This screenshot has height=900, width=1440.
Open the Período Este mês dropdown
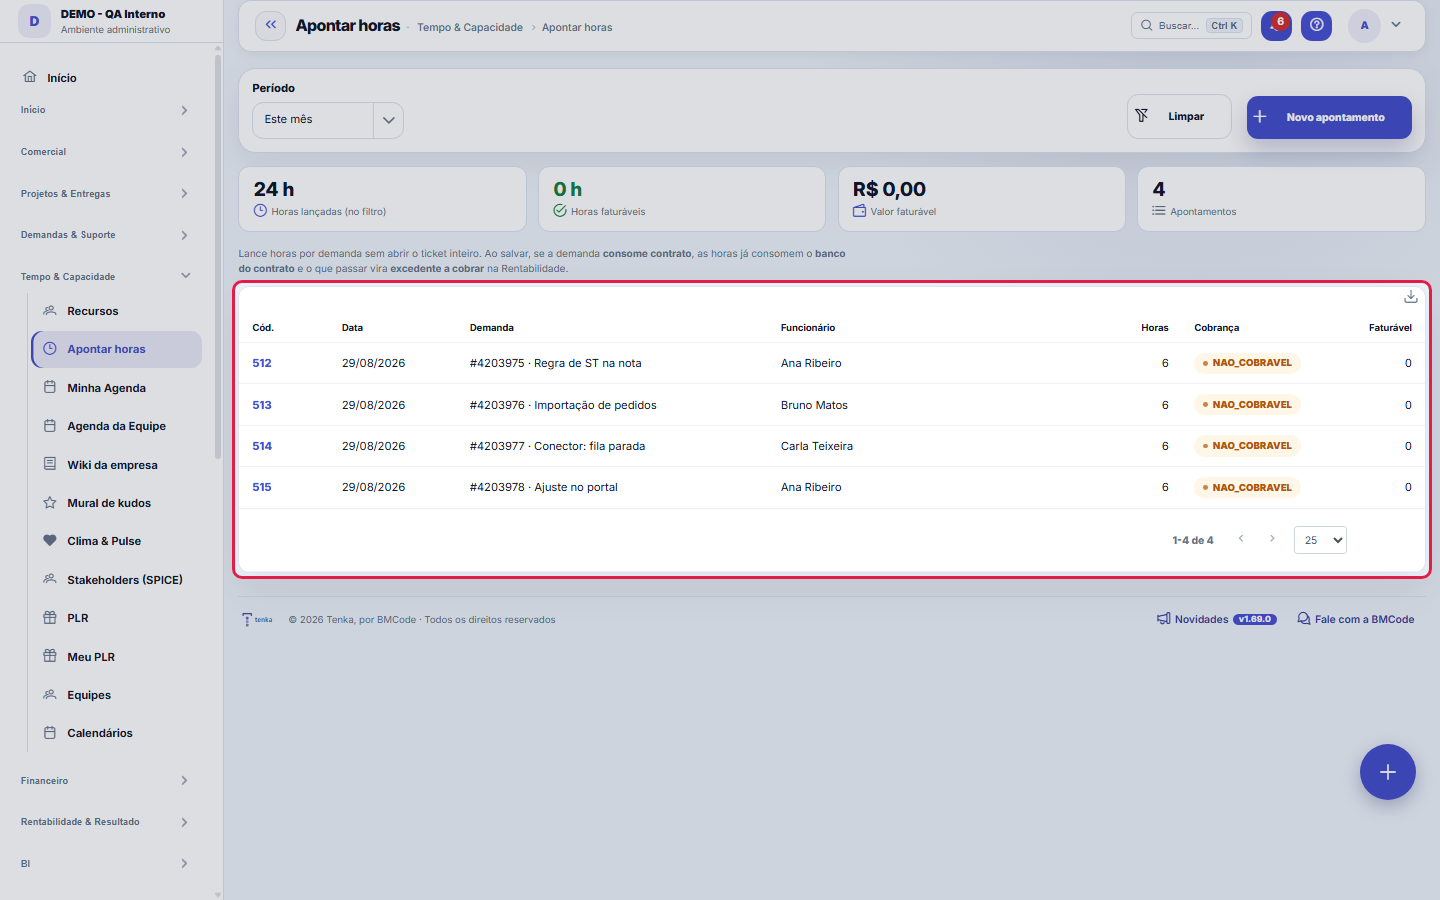[x=328, y=120]
